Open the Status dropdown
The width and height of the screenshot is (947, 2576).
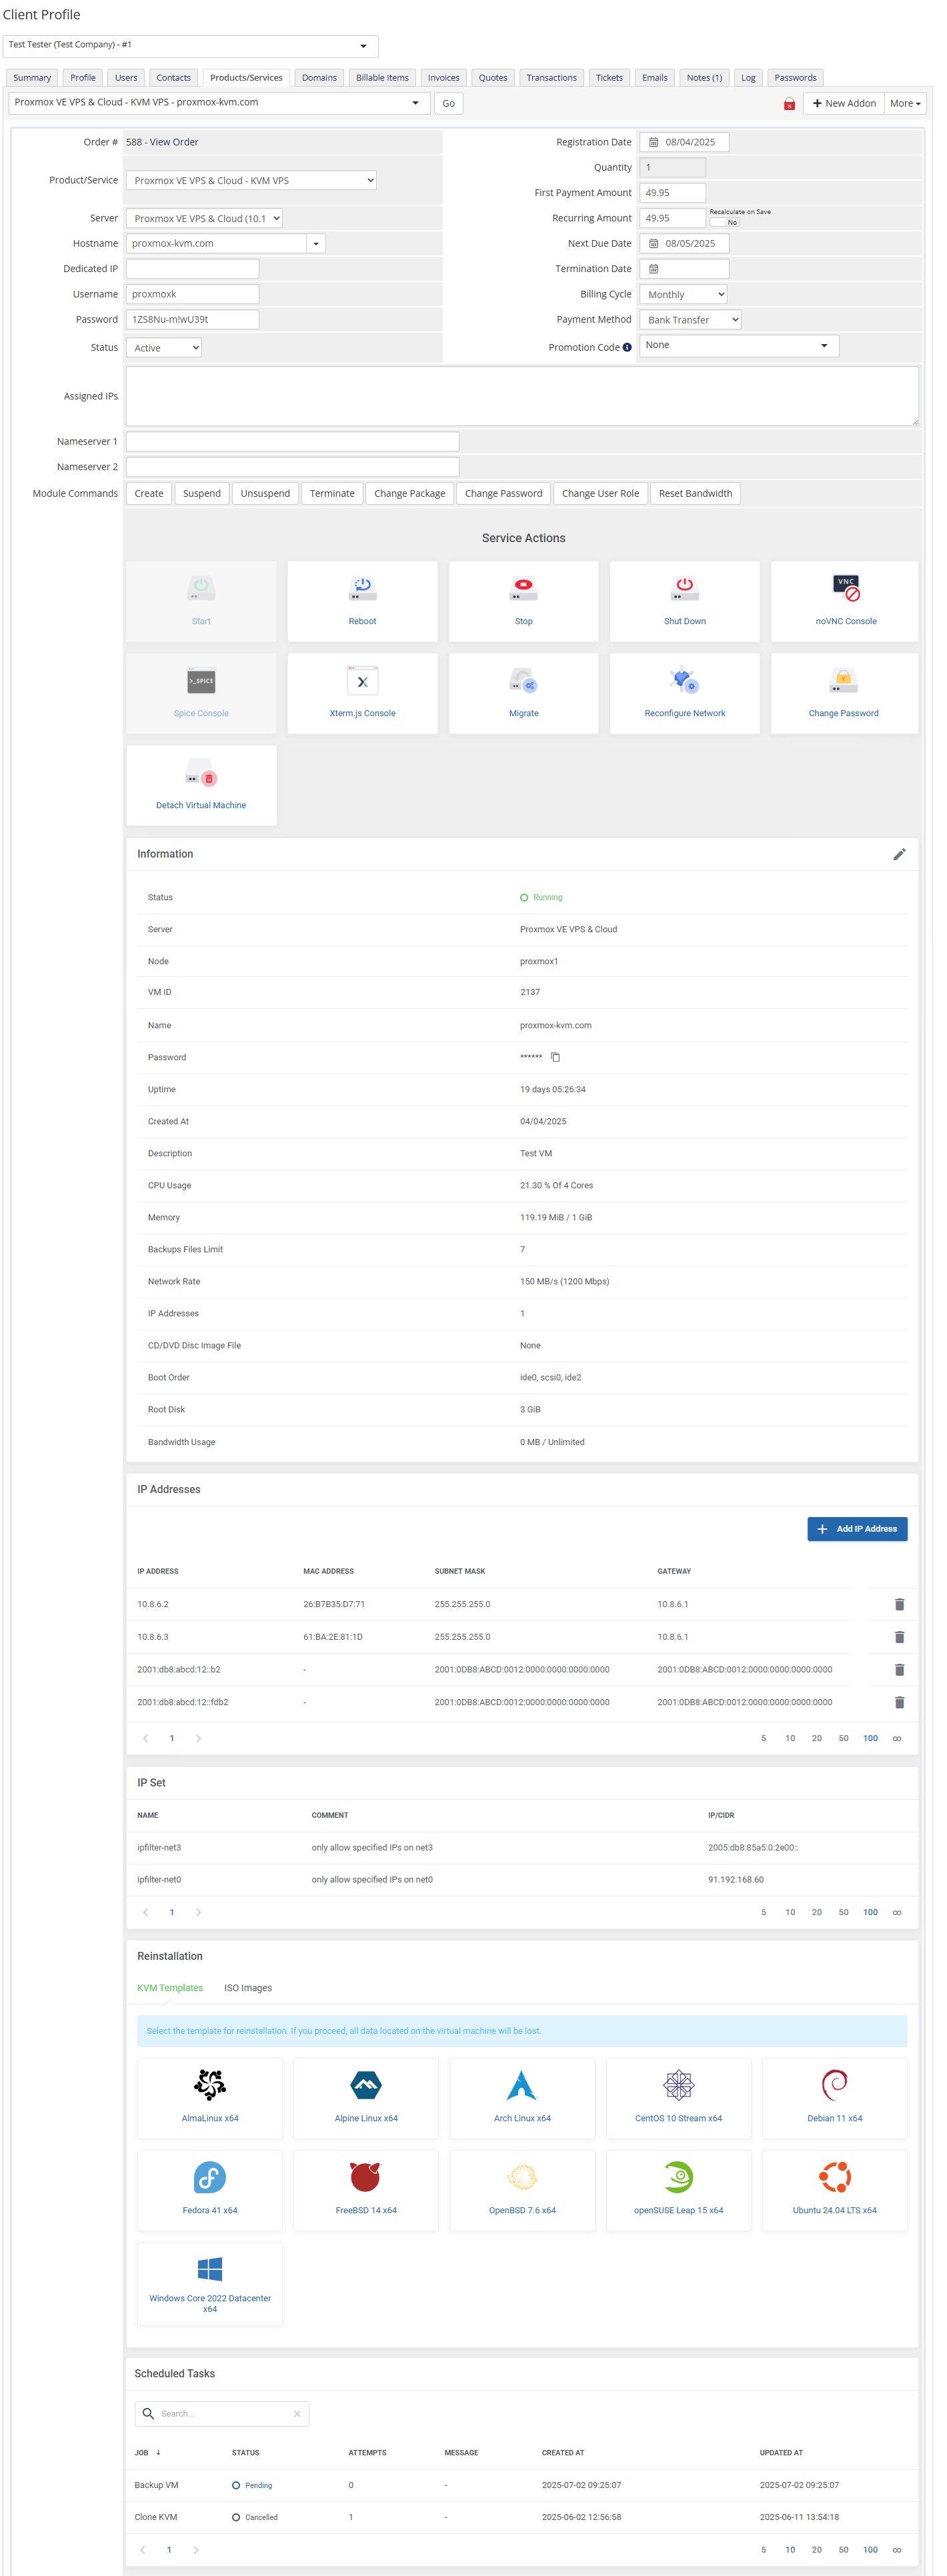point(164,348)
